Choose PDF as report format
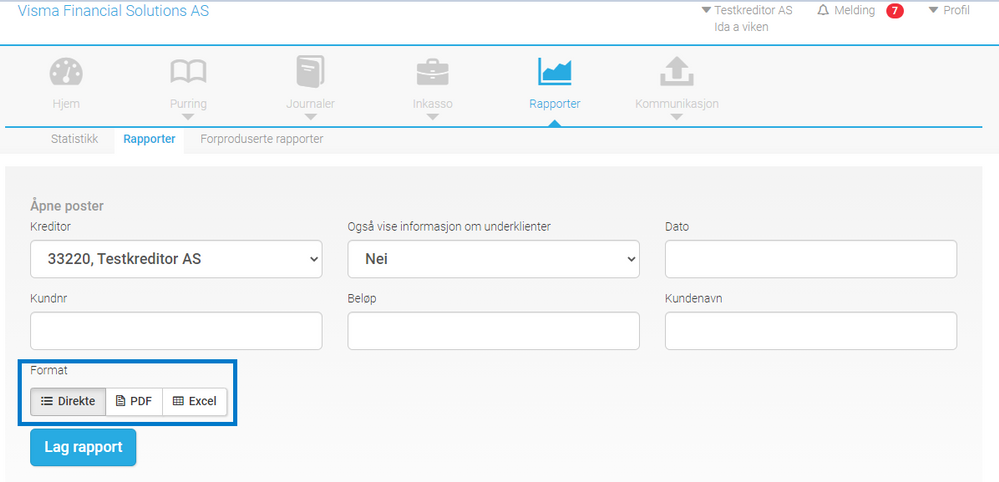 [134, 401]
